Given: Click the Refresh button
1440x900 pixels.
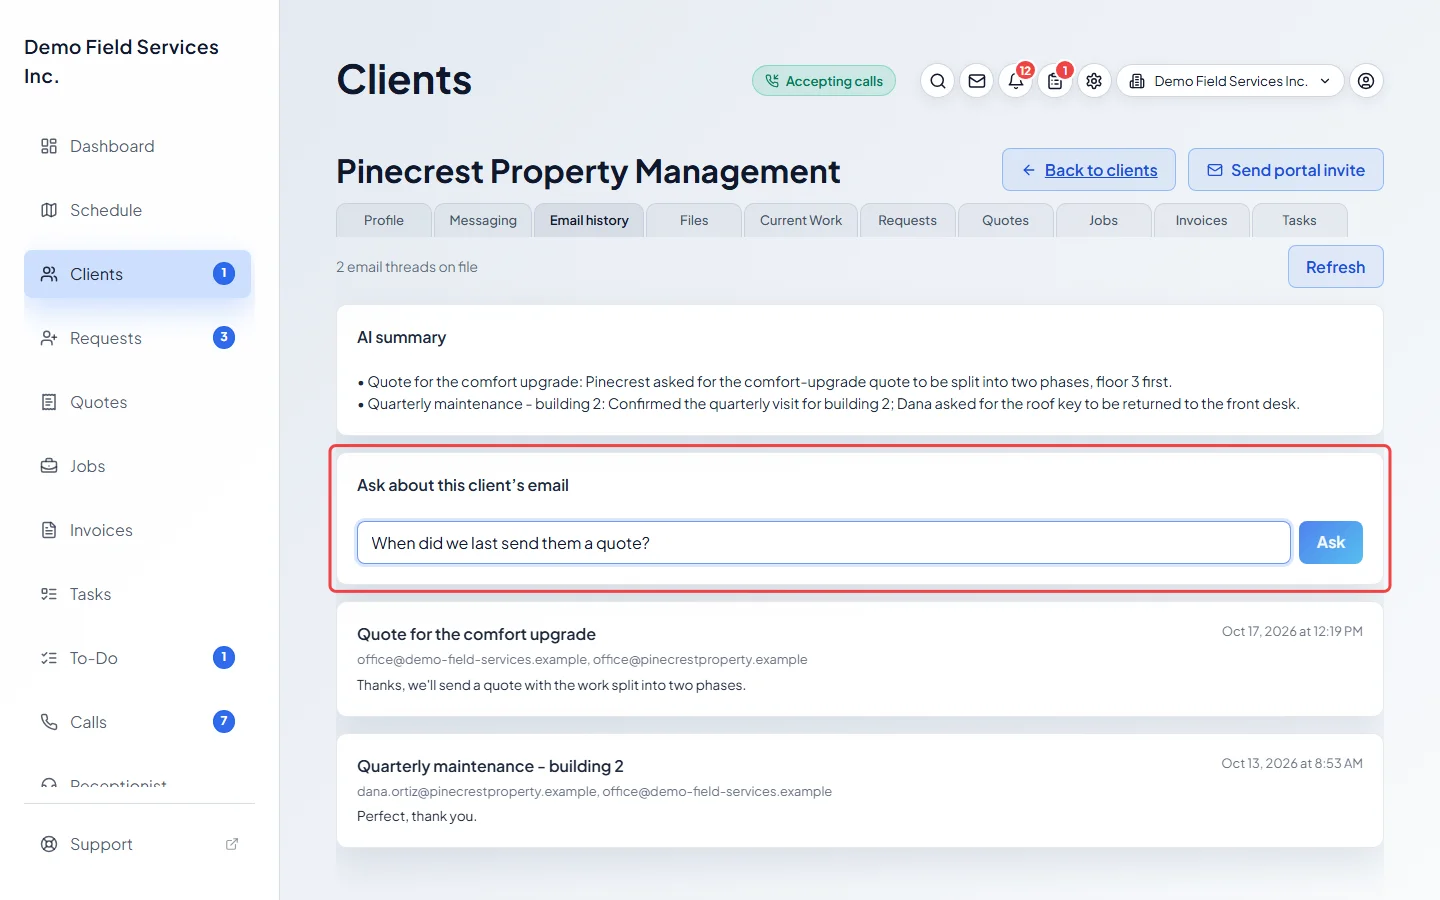Looking at the screenshot, I should coord(1335,267).
